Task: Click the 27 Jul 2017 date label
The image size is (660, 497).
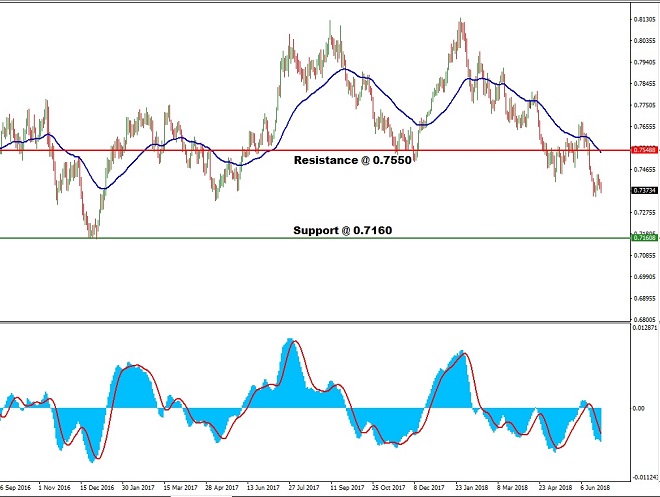Action: pos(304,488)
